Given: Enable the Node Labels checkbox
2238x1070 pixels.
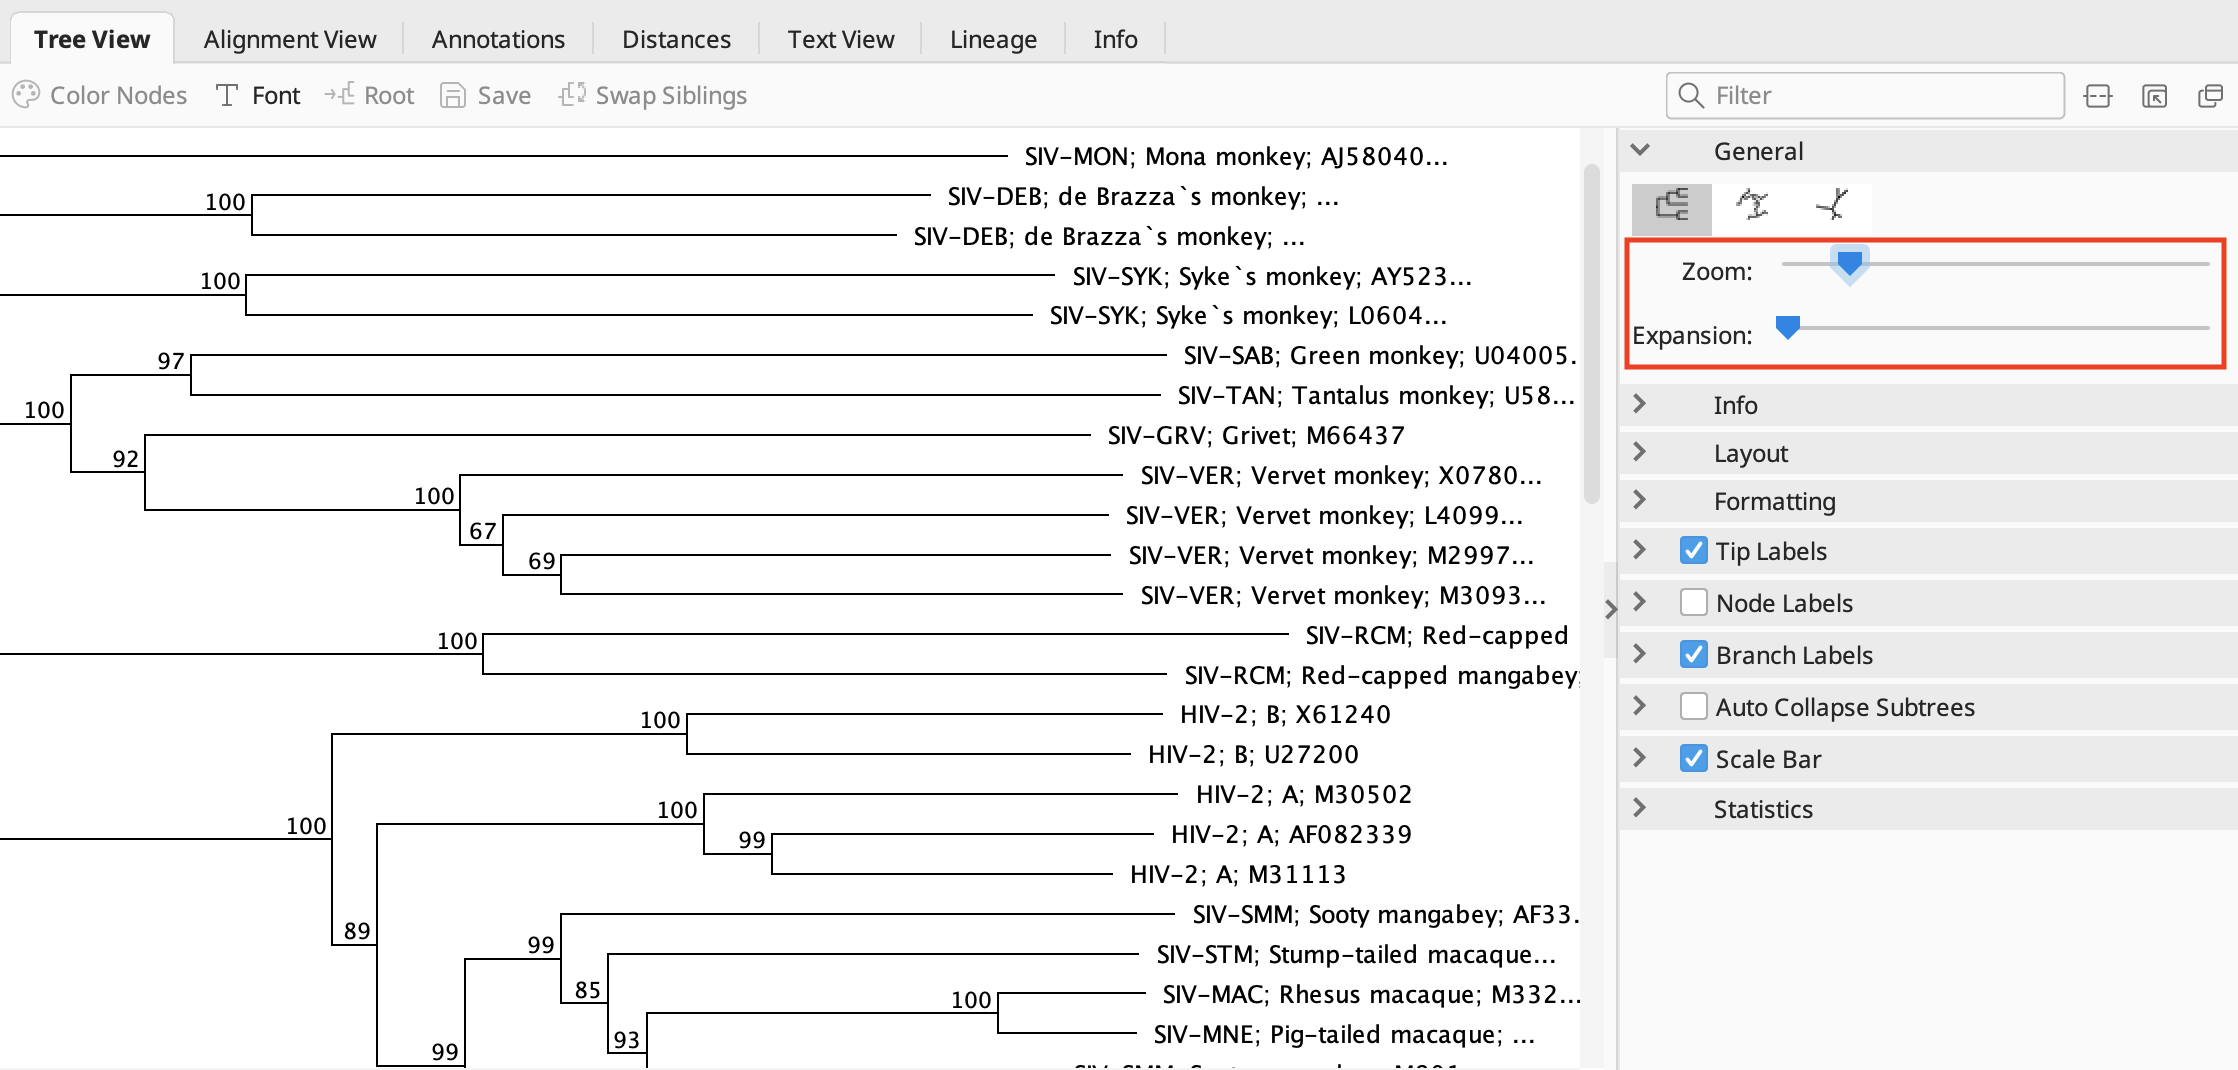Looking at the screenshot, I should pyautogui.click(x=1693, y=603).
